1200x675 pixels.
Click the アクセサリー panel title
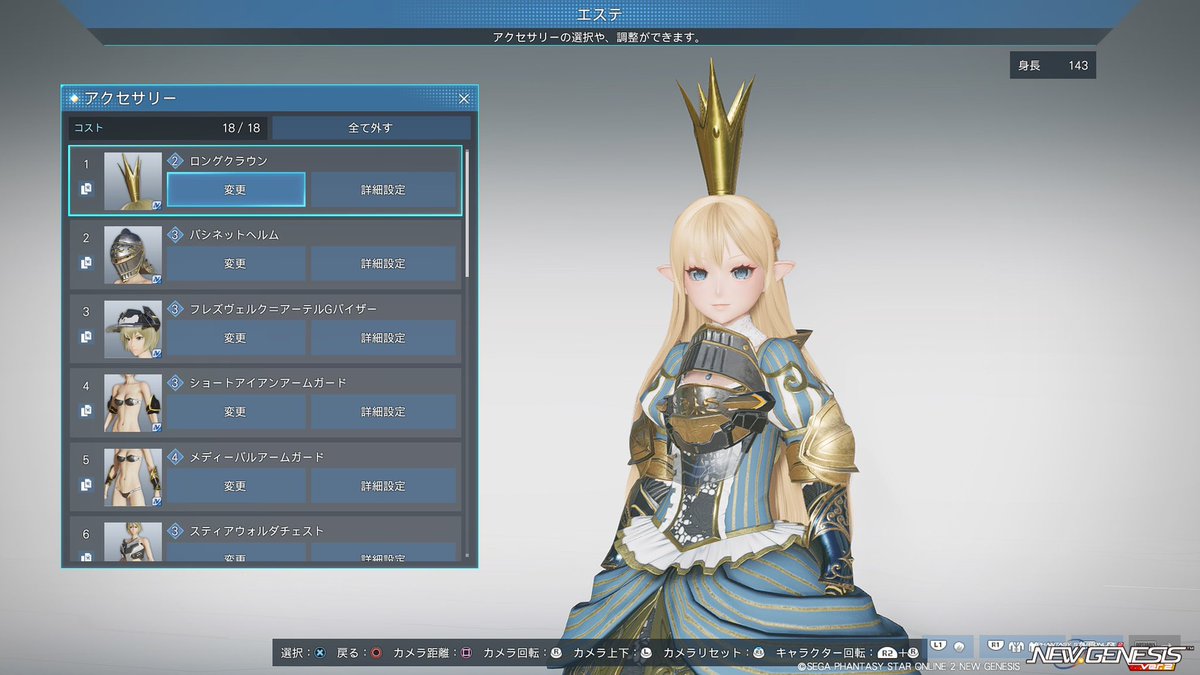click(131, 98)
